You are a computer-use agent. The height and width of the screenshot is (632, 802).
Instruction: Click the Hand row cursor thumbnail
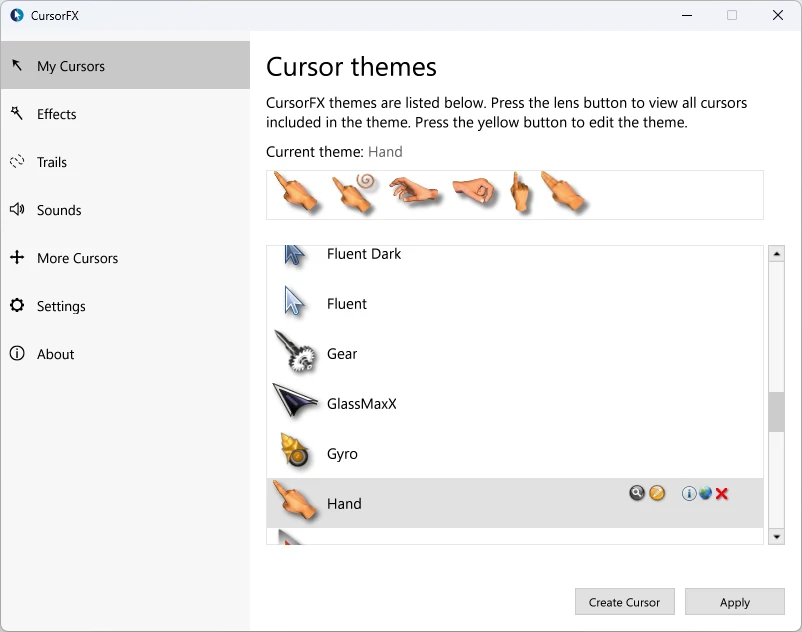click(294, 501)
